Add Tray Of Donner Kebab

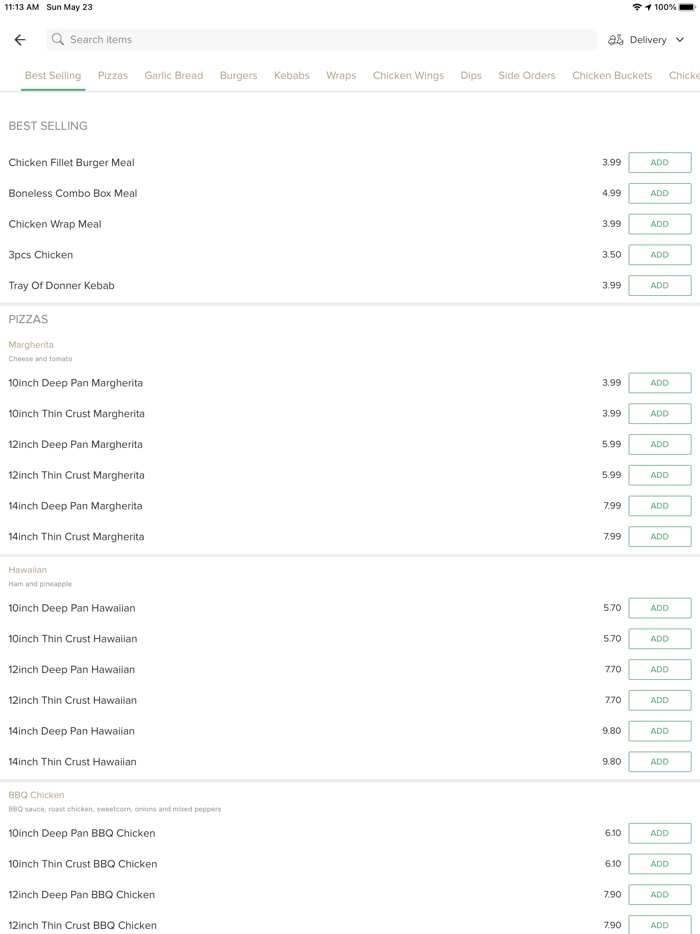point(659,286)
